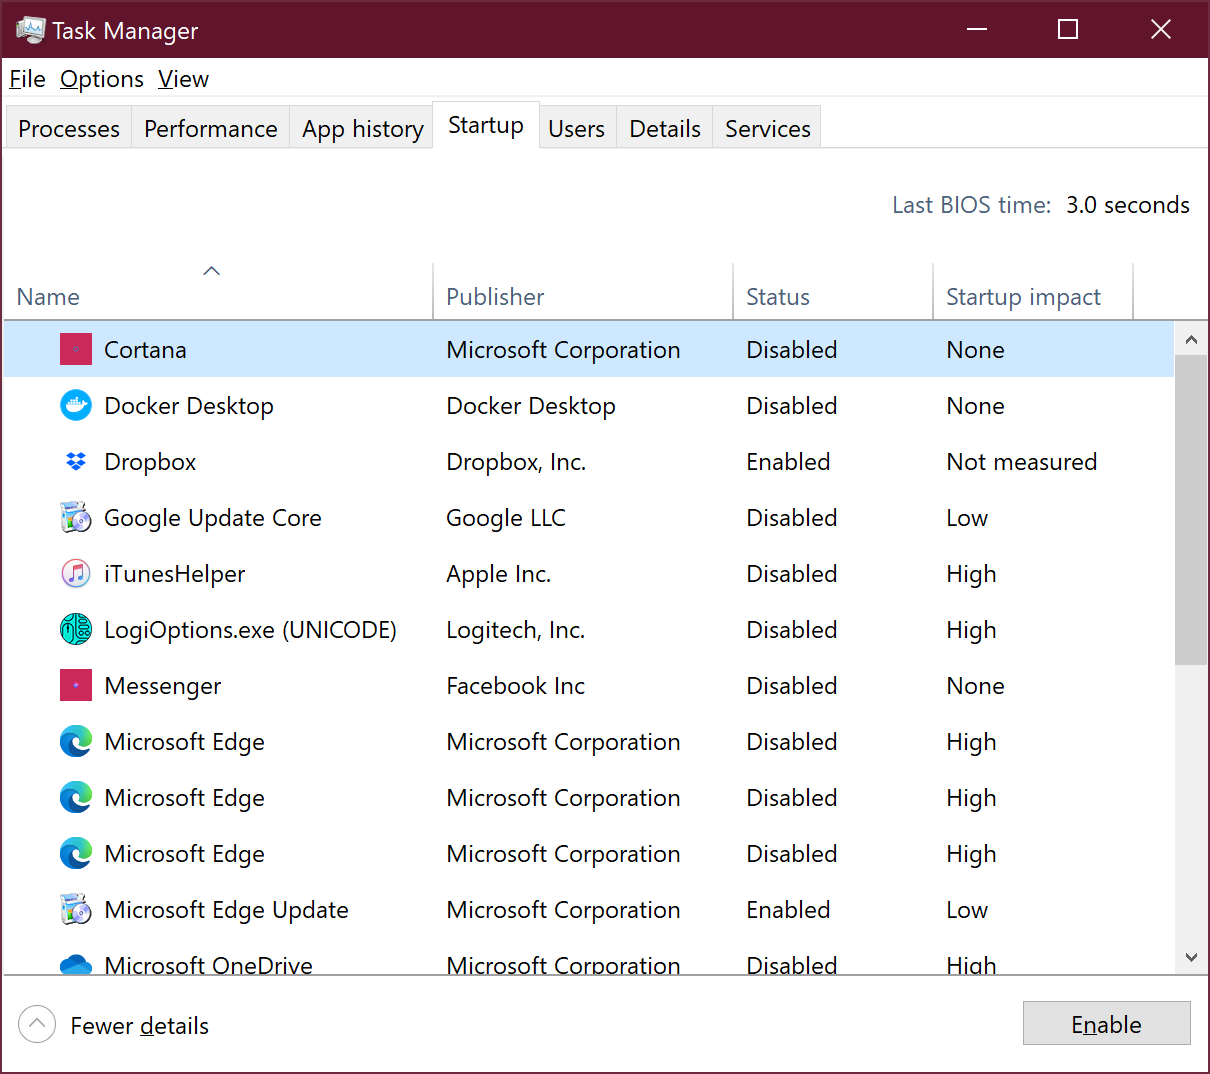Select the Docker Desktop entry name
The width and height of the screenshot is (1210, 1074).
click(x=189, y=406)
